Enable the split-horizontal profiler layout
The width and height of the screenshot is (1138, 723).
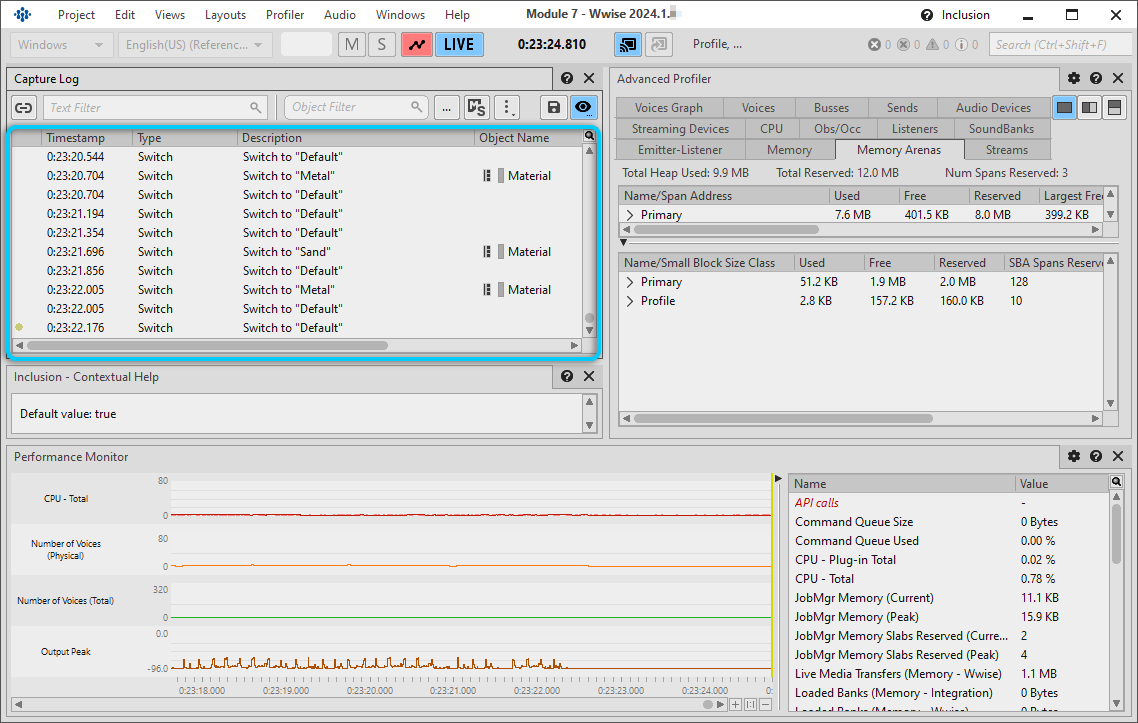[1114, 108]
